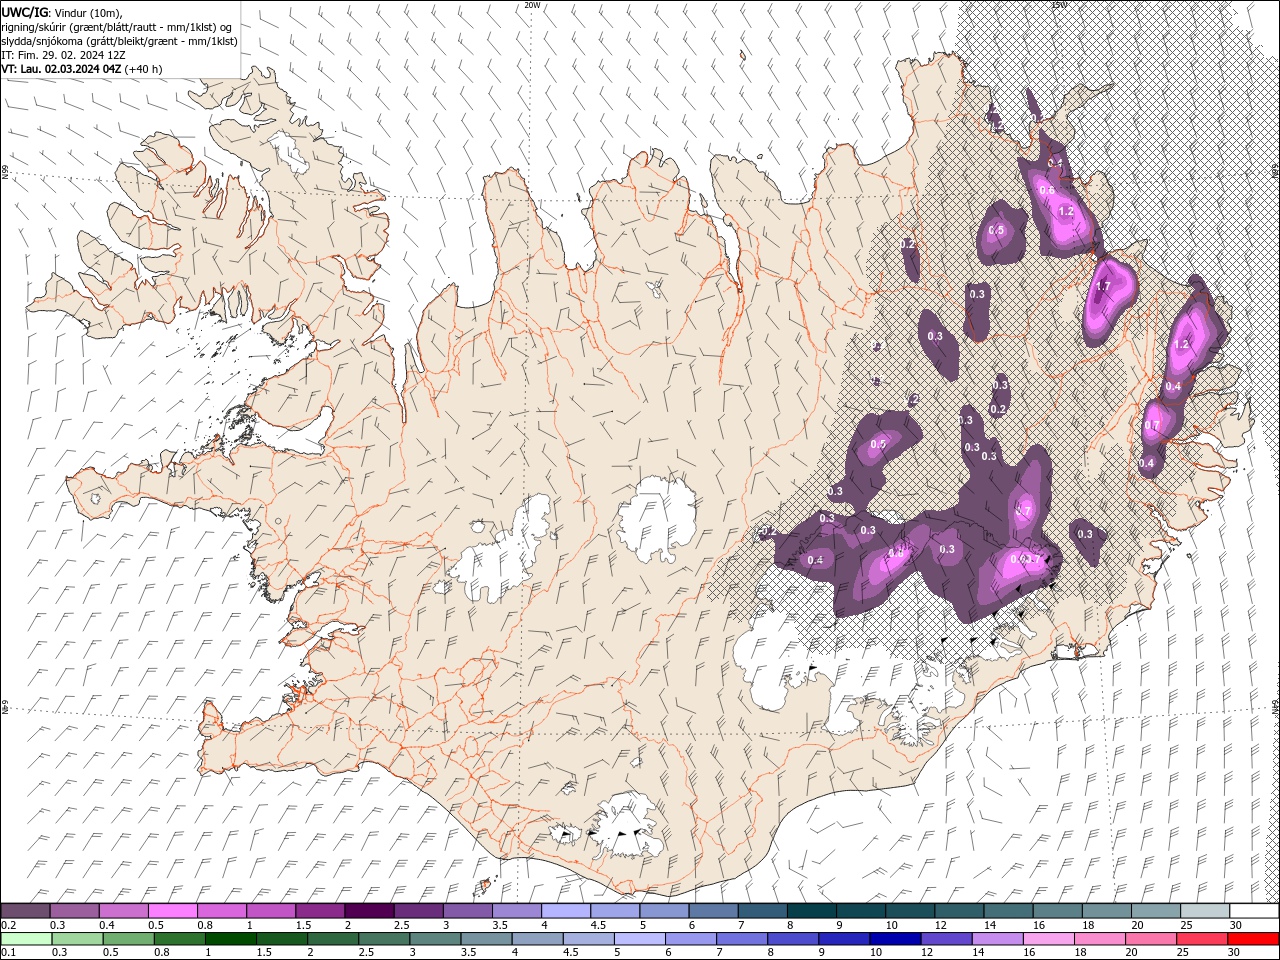
Task: Click the "VT: Lau. 02.03.2024 04Z" valid time
Action: [x=61, y=69]
